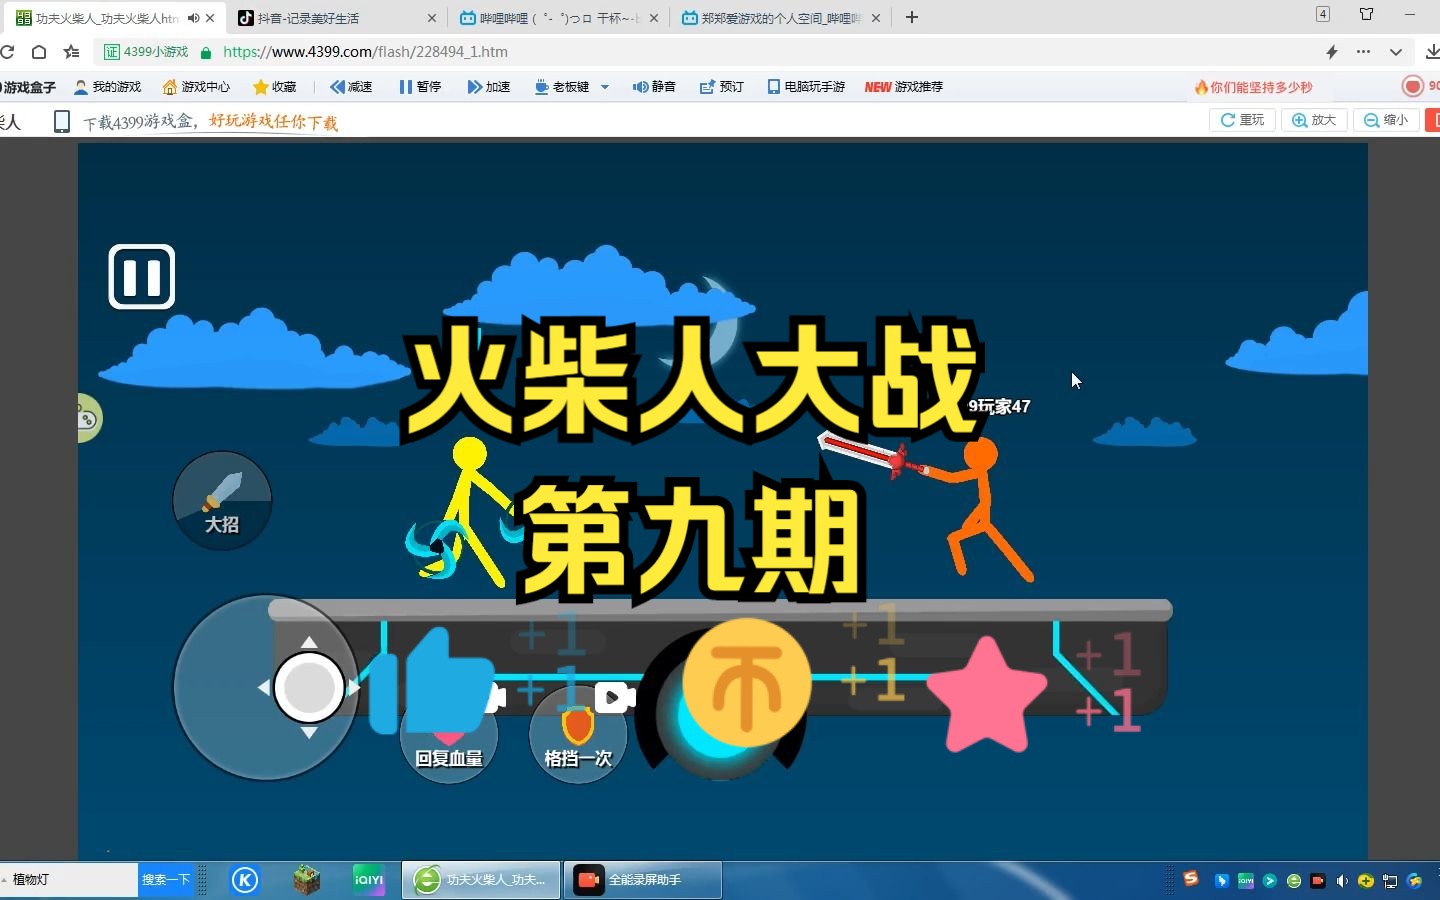Open 游戏盒子 in the bookmarks bar
Image resolution: width=1440 pixels, height=900 pixels.
point(27,87)
